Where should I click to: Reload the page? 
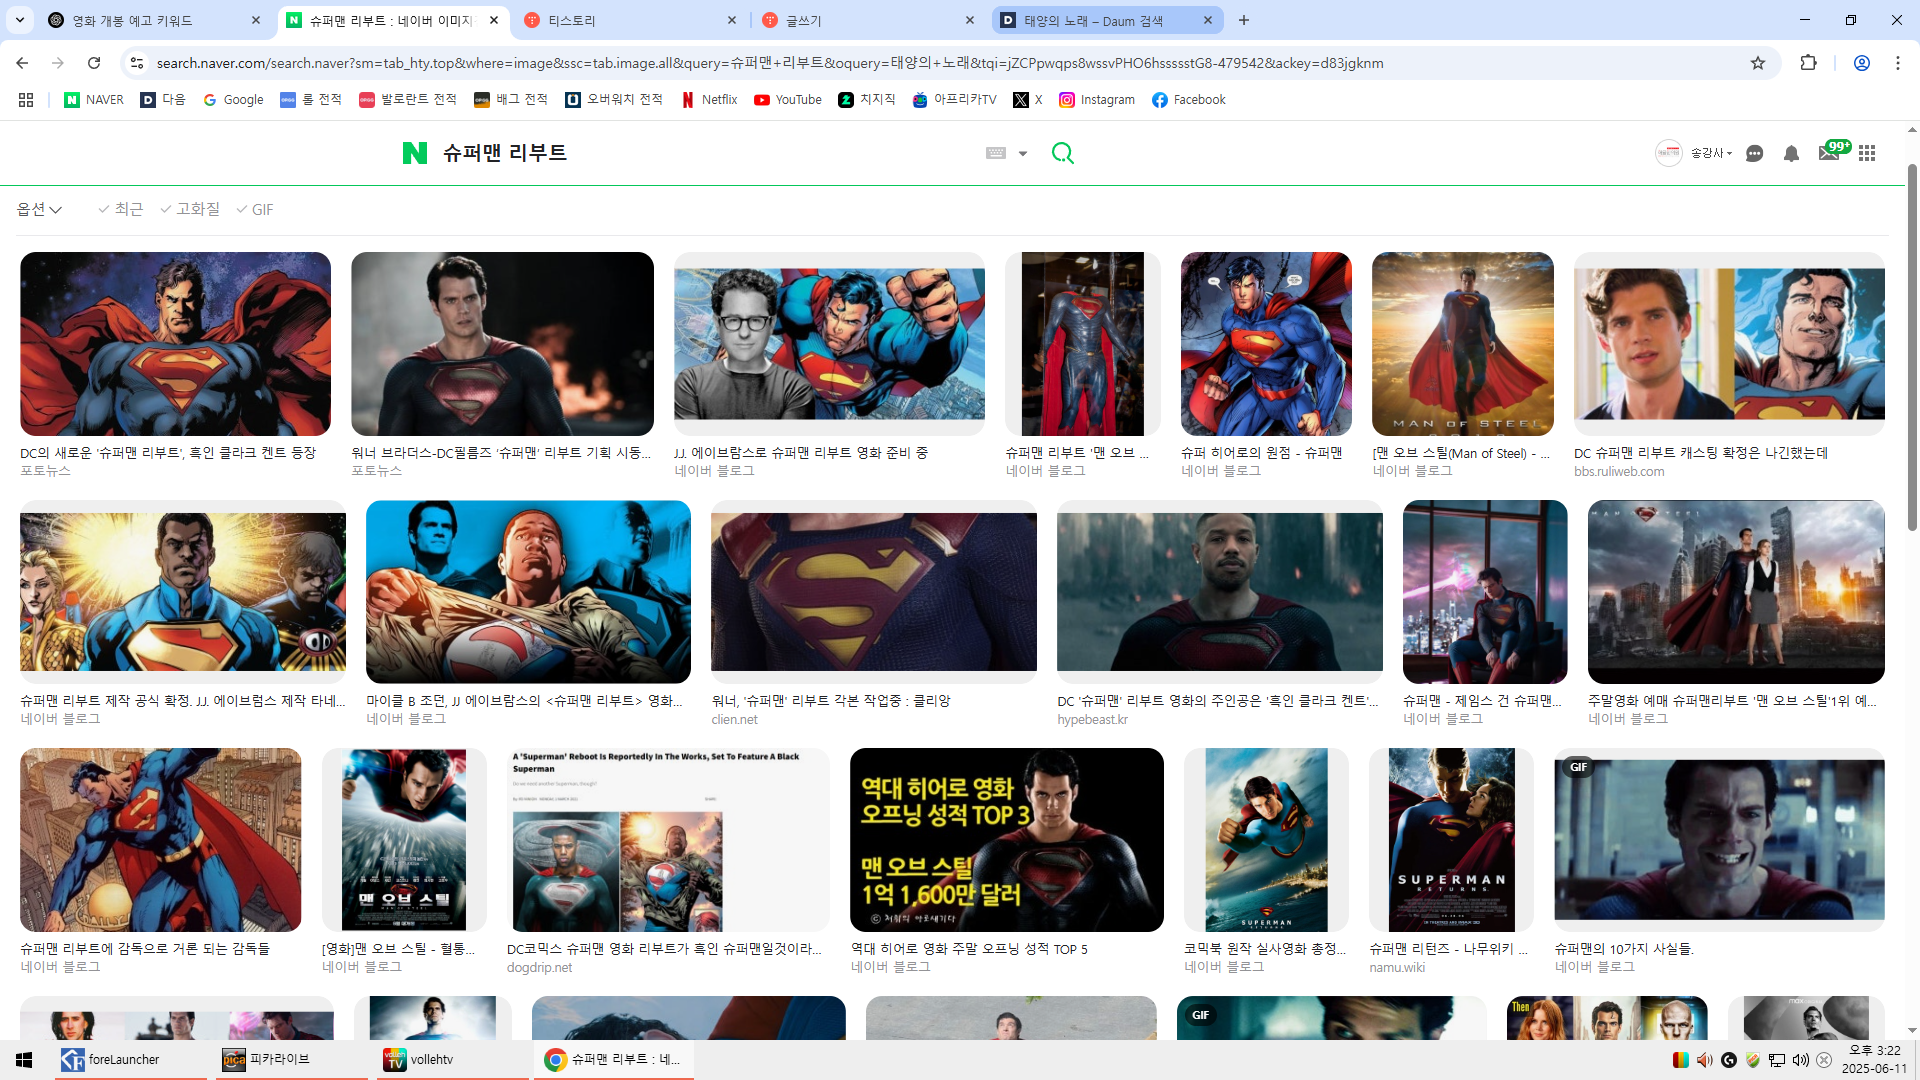pyautogui.click(x=94, y=63)
